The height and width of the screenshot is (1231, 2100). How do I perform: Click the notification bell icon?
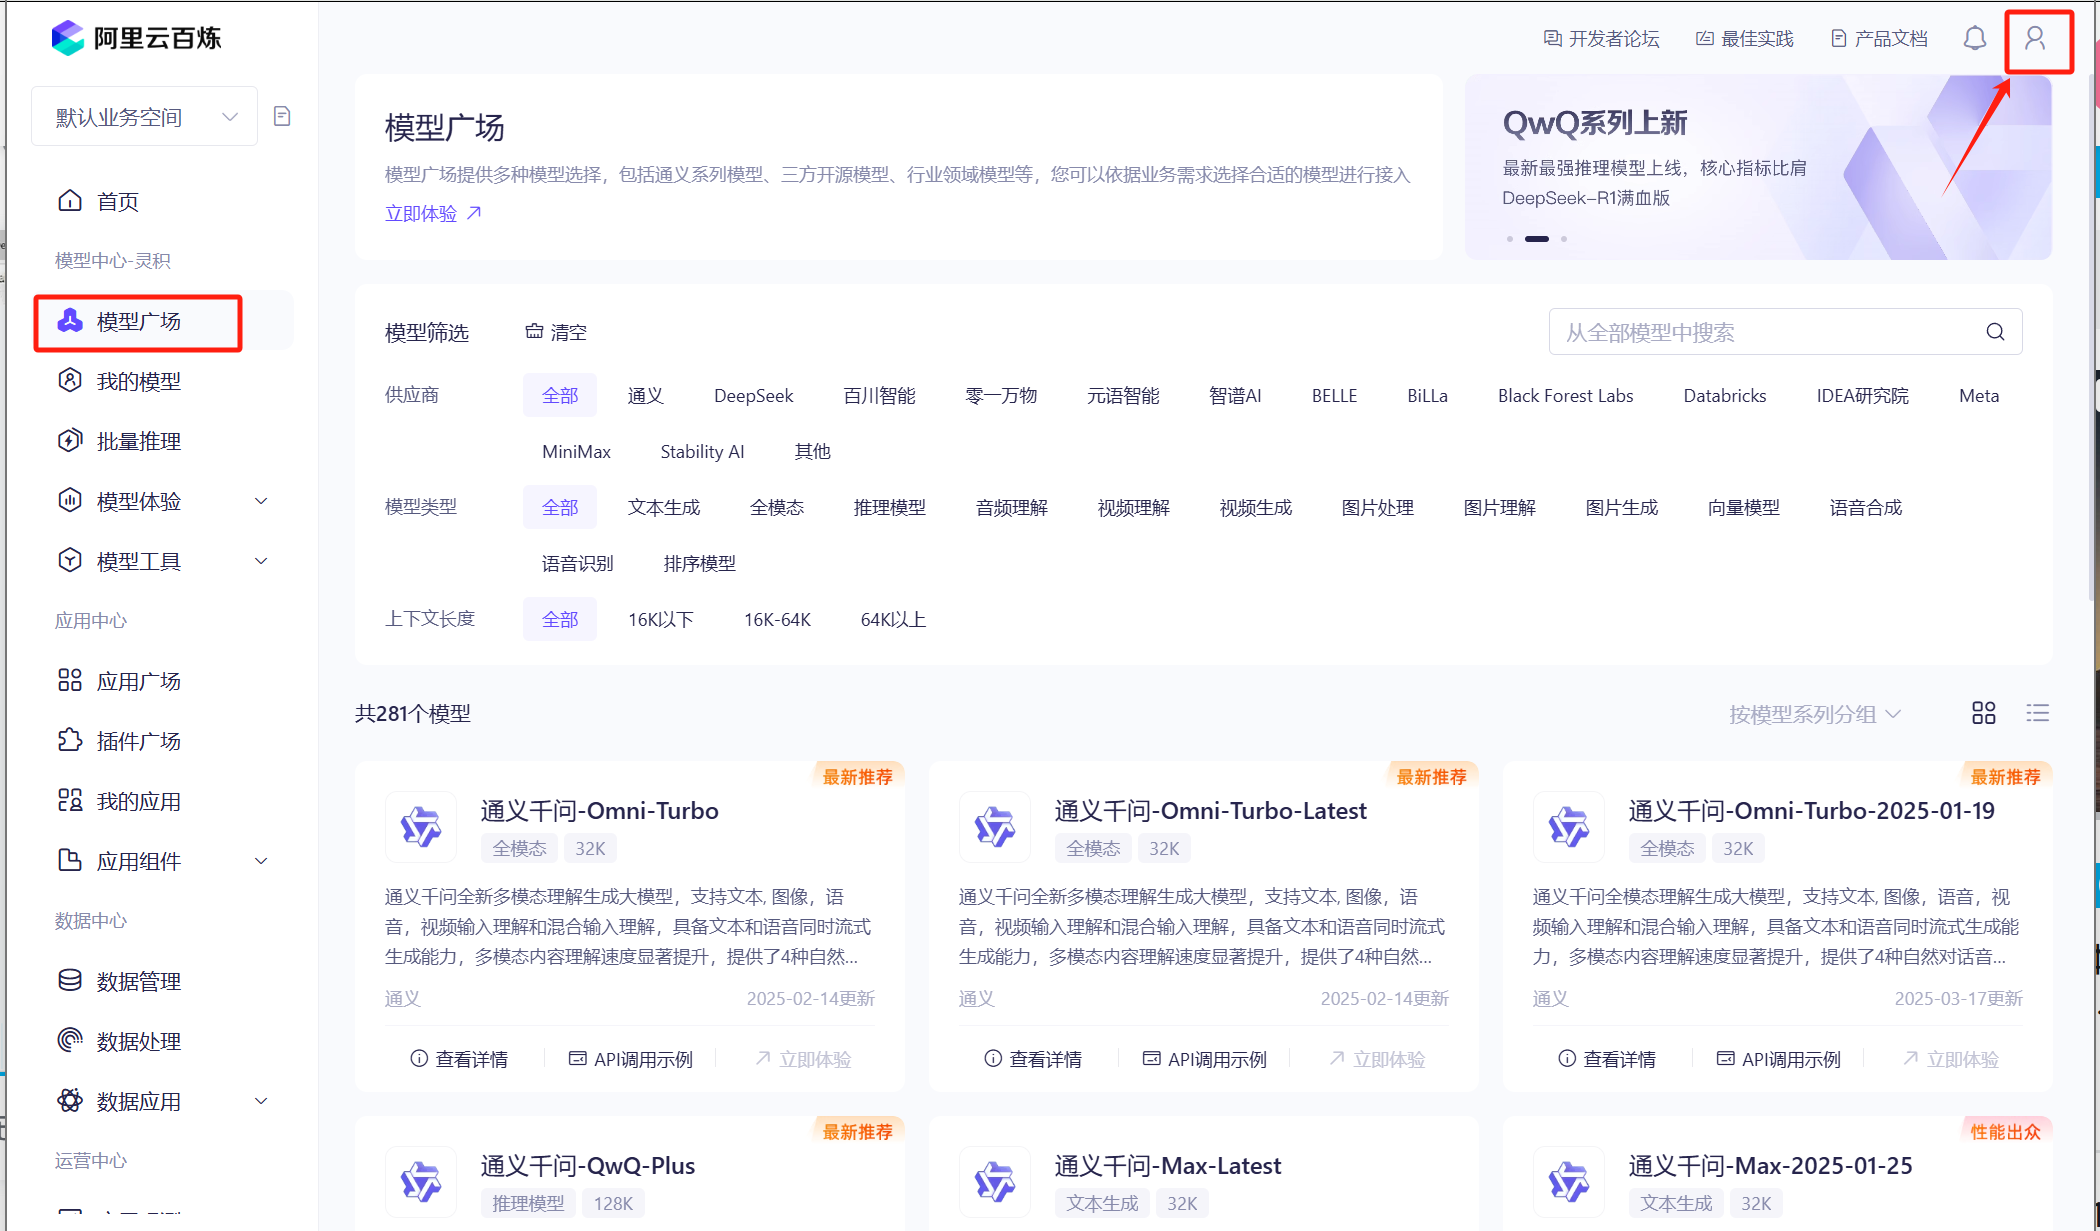[1974, 39]
